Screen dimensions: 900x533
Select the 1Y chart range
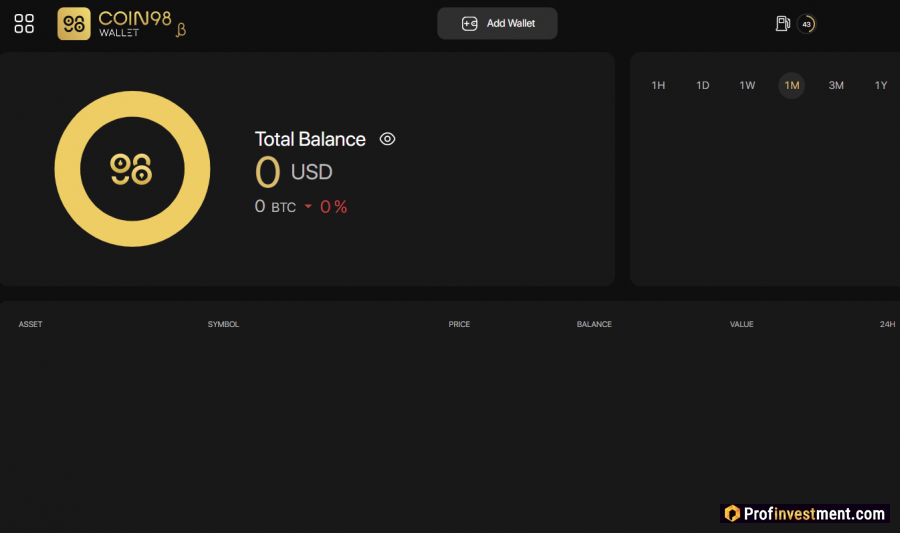click(x=880, y=85)
